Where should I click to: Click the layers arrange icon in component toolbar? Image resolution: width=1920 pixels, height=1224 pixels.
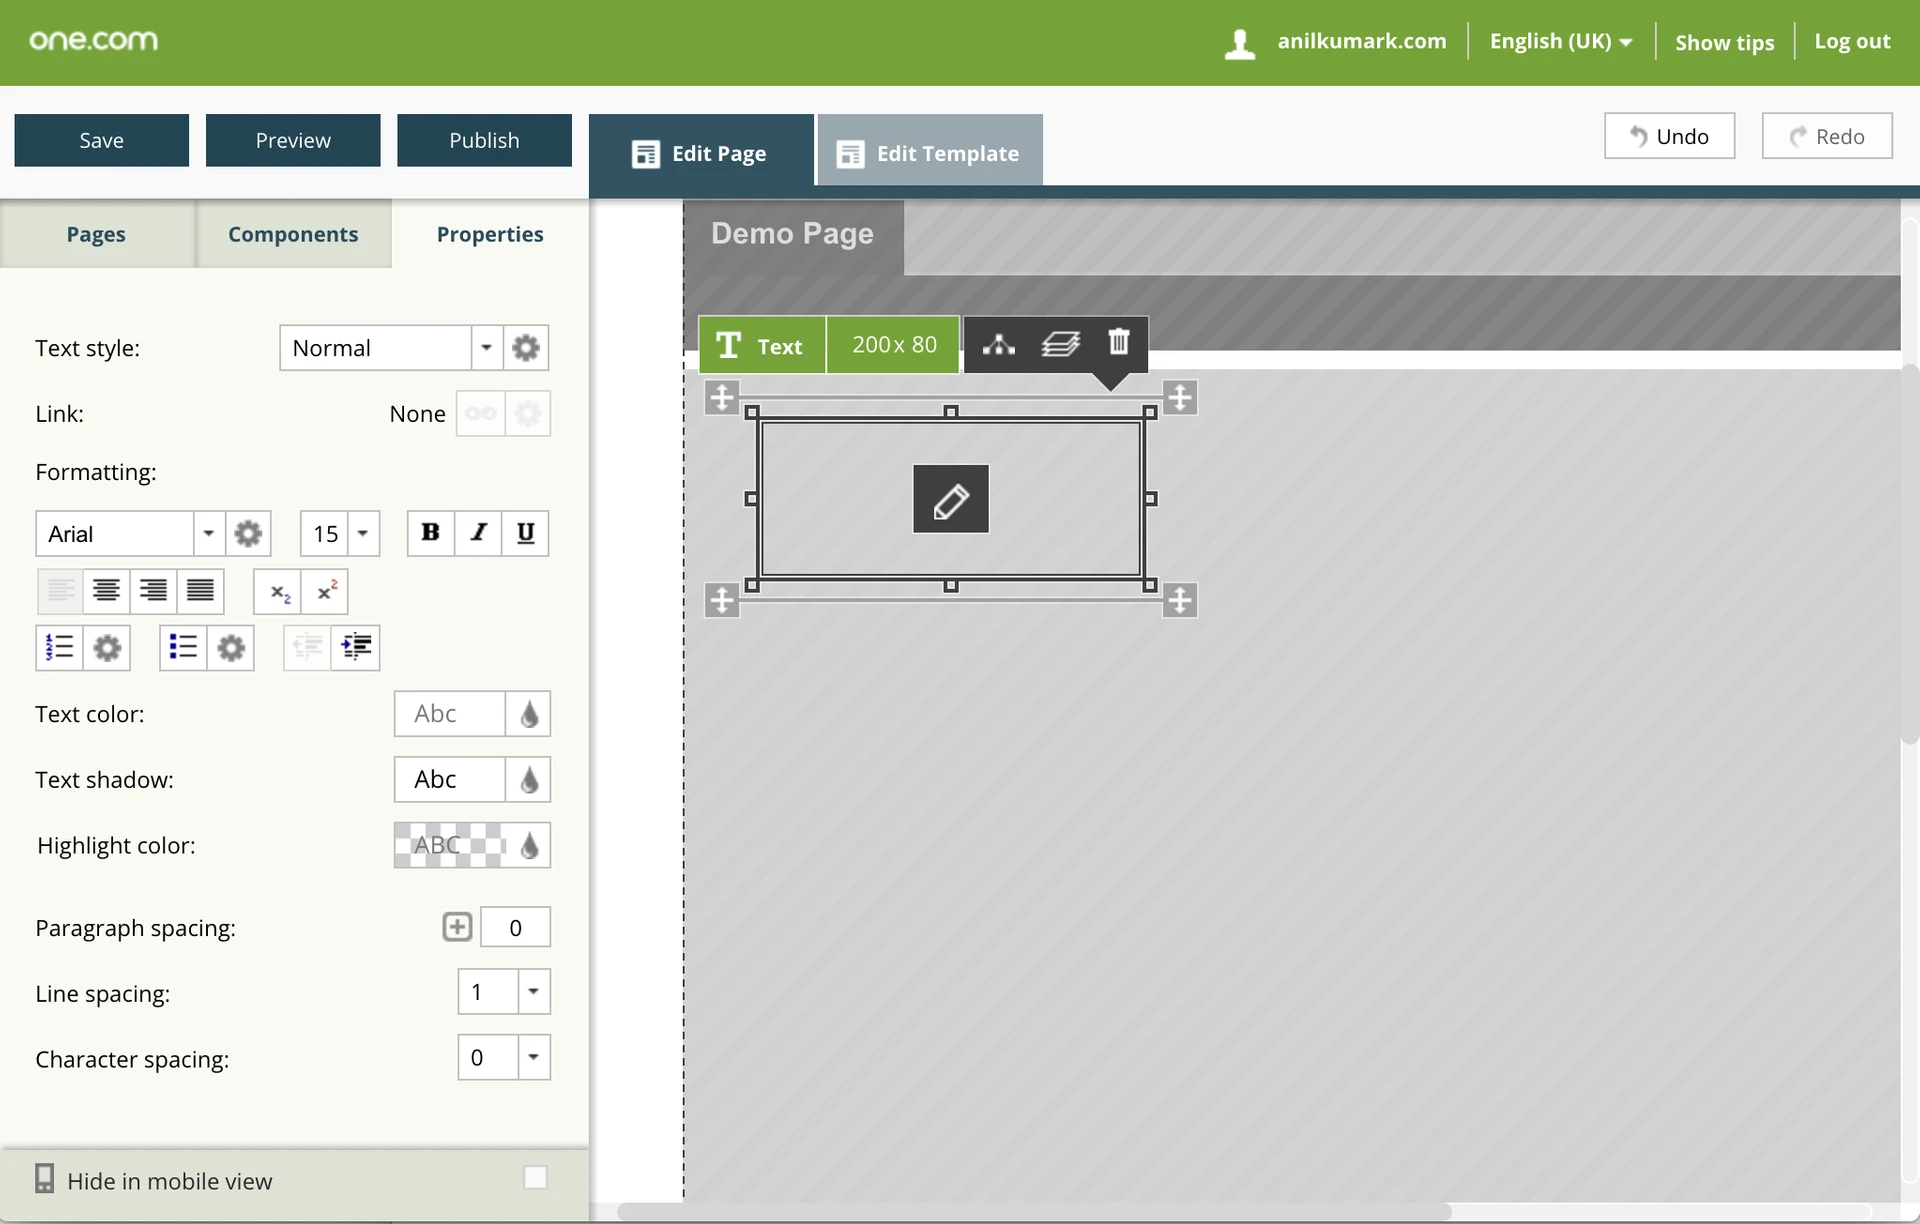[x=1060, y=344]
